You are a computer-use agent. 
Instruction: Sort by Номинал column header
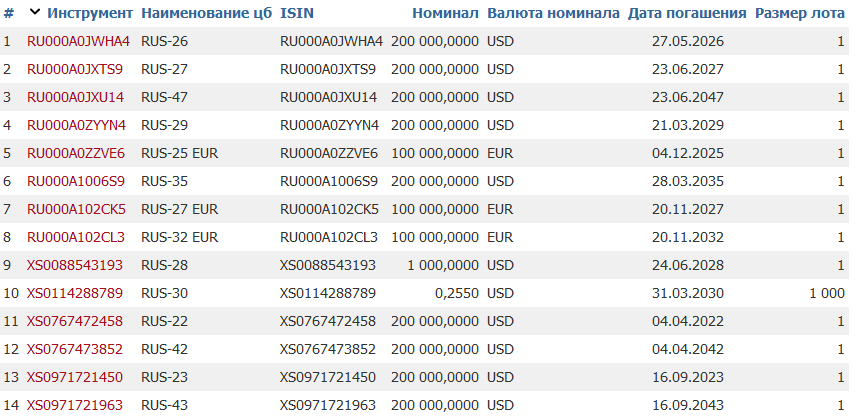445,13
